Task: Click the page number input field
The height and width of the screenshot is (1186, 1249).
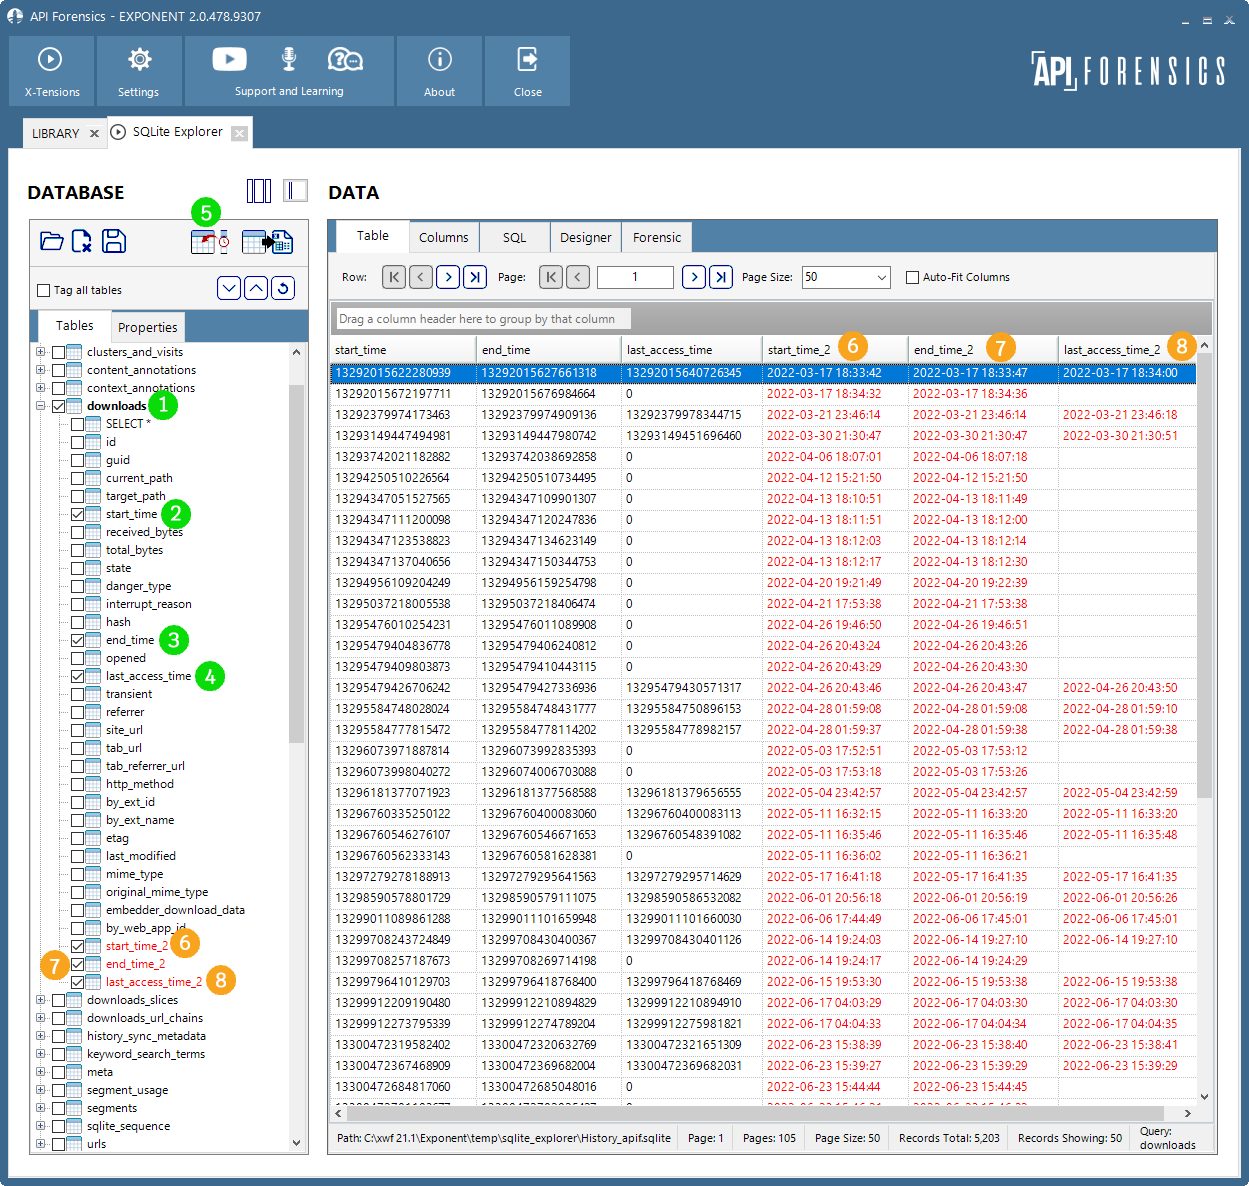Action: pos(634,277)
